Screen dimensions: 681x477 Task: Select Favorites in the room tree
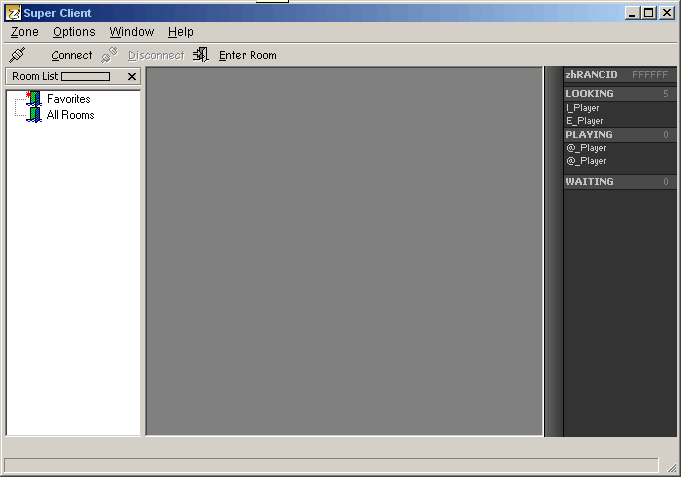69,99
